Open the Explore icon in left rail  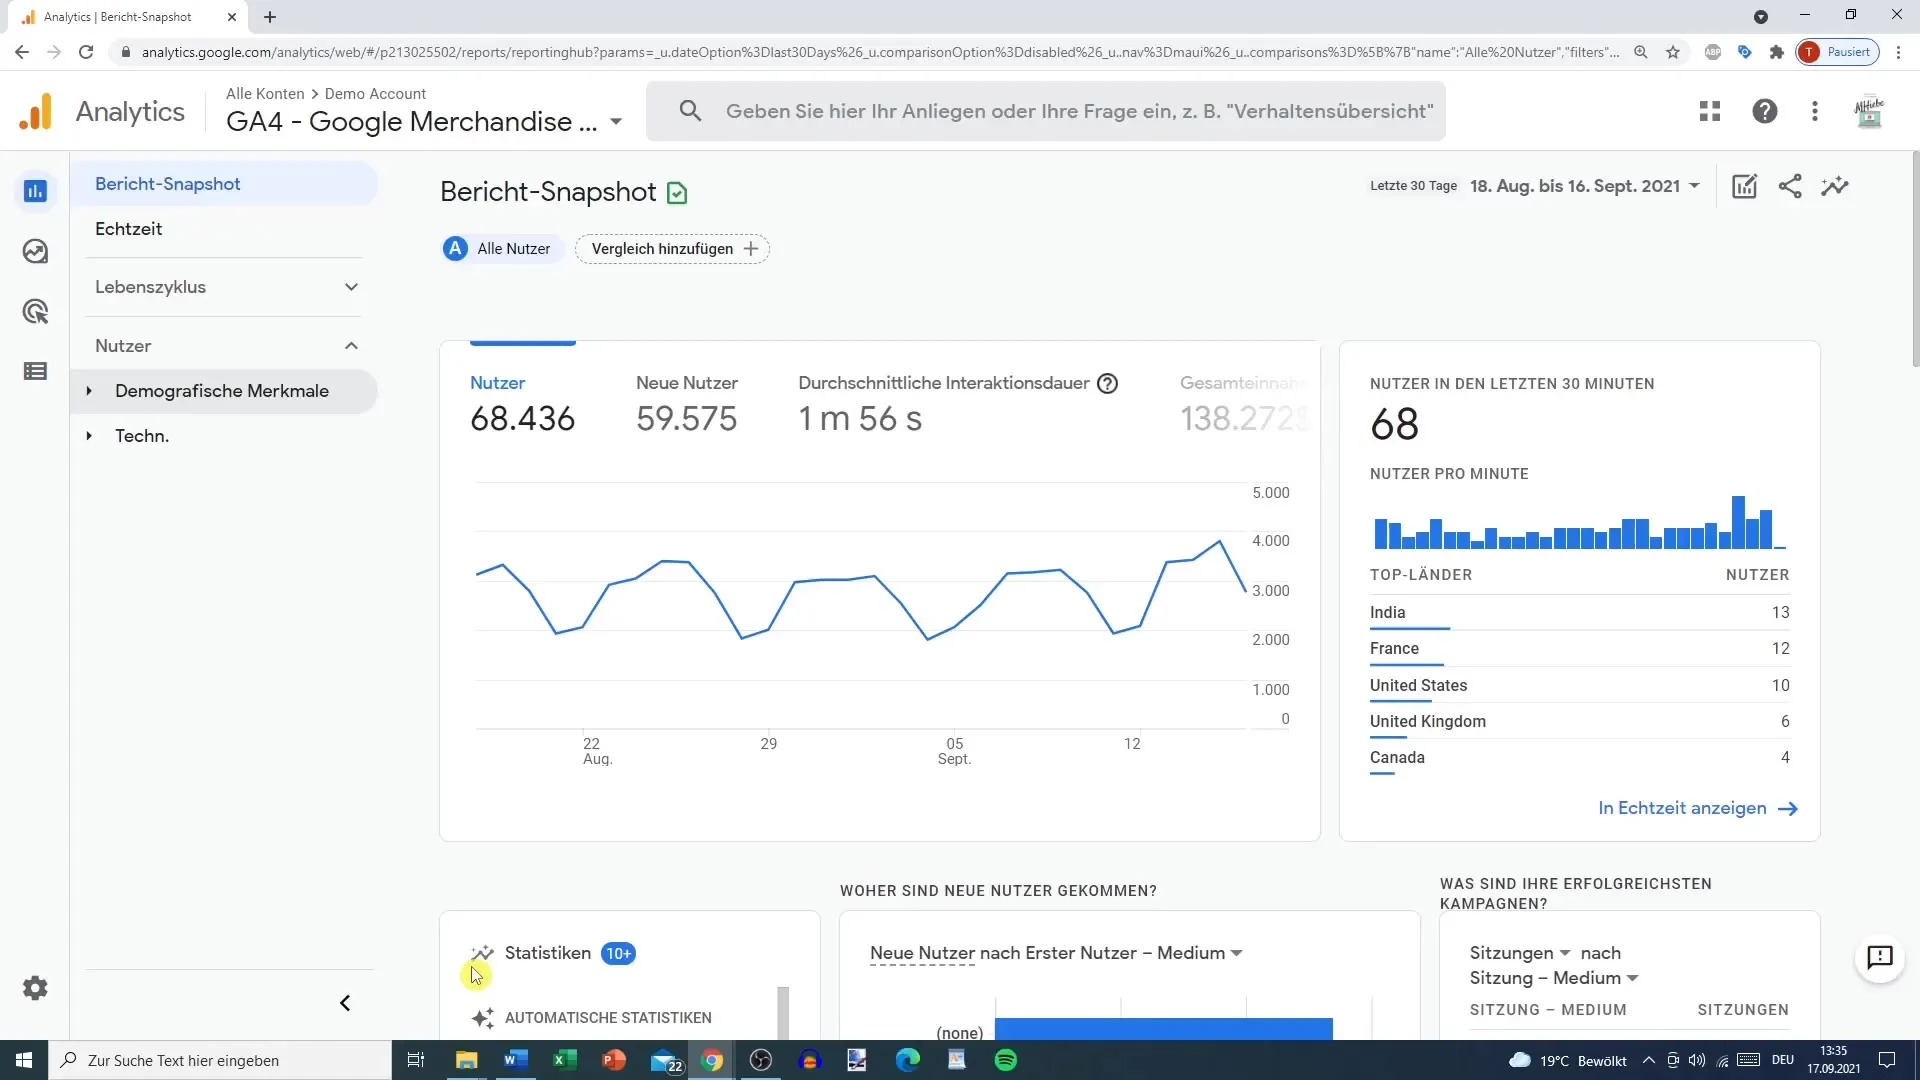tap(35, 251)
